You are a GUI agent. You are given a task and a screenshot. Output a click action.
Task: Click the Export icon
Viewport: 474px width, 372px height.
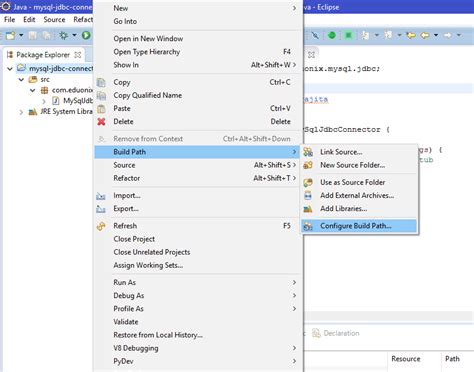(101, 209)
